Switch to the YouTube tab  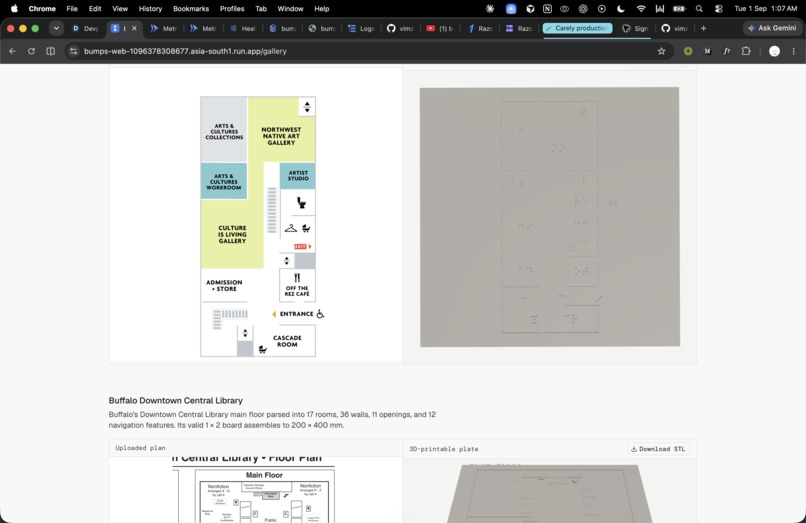coord(440,28)
